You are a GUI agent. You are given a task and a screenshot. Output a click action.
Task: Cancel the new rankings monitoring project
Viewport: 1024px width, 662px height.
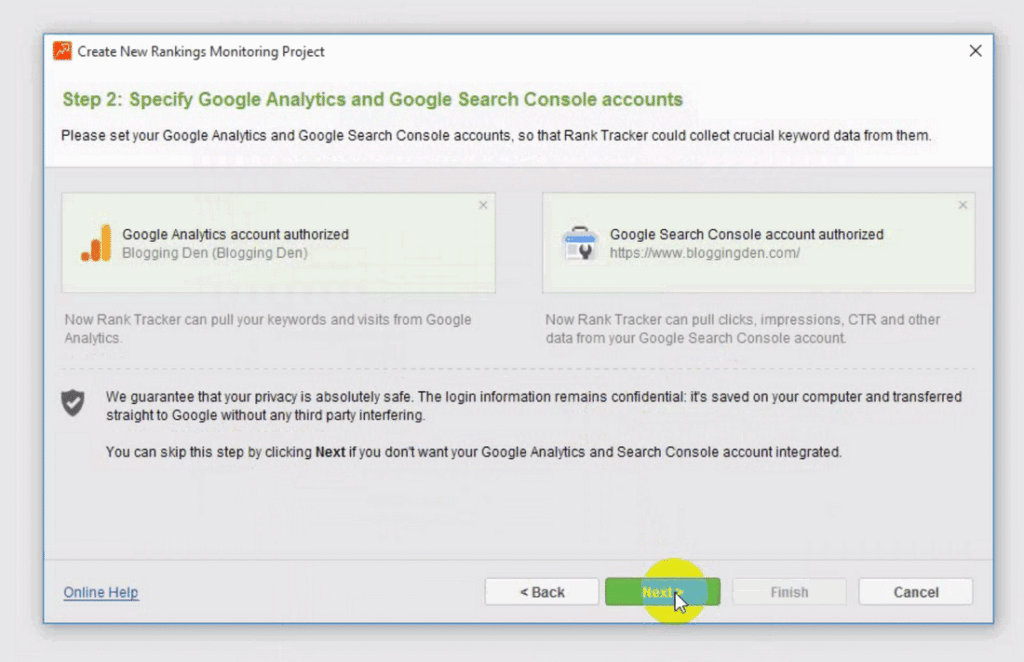point(915,591)
